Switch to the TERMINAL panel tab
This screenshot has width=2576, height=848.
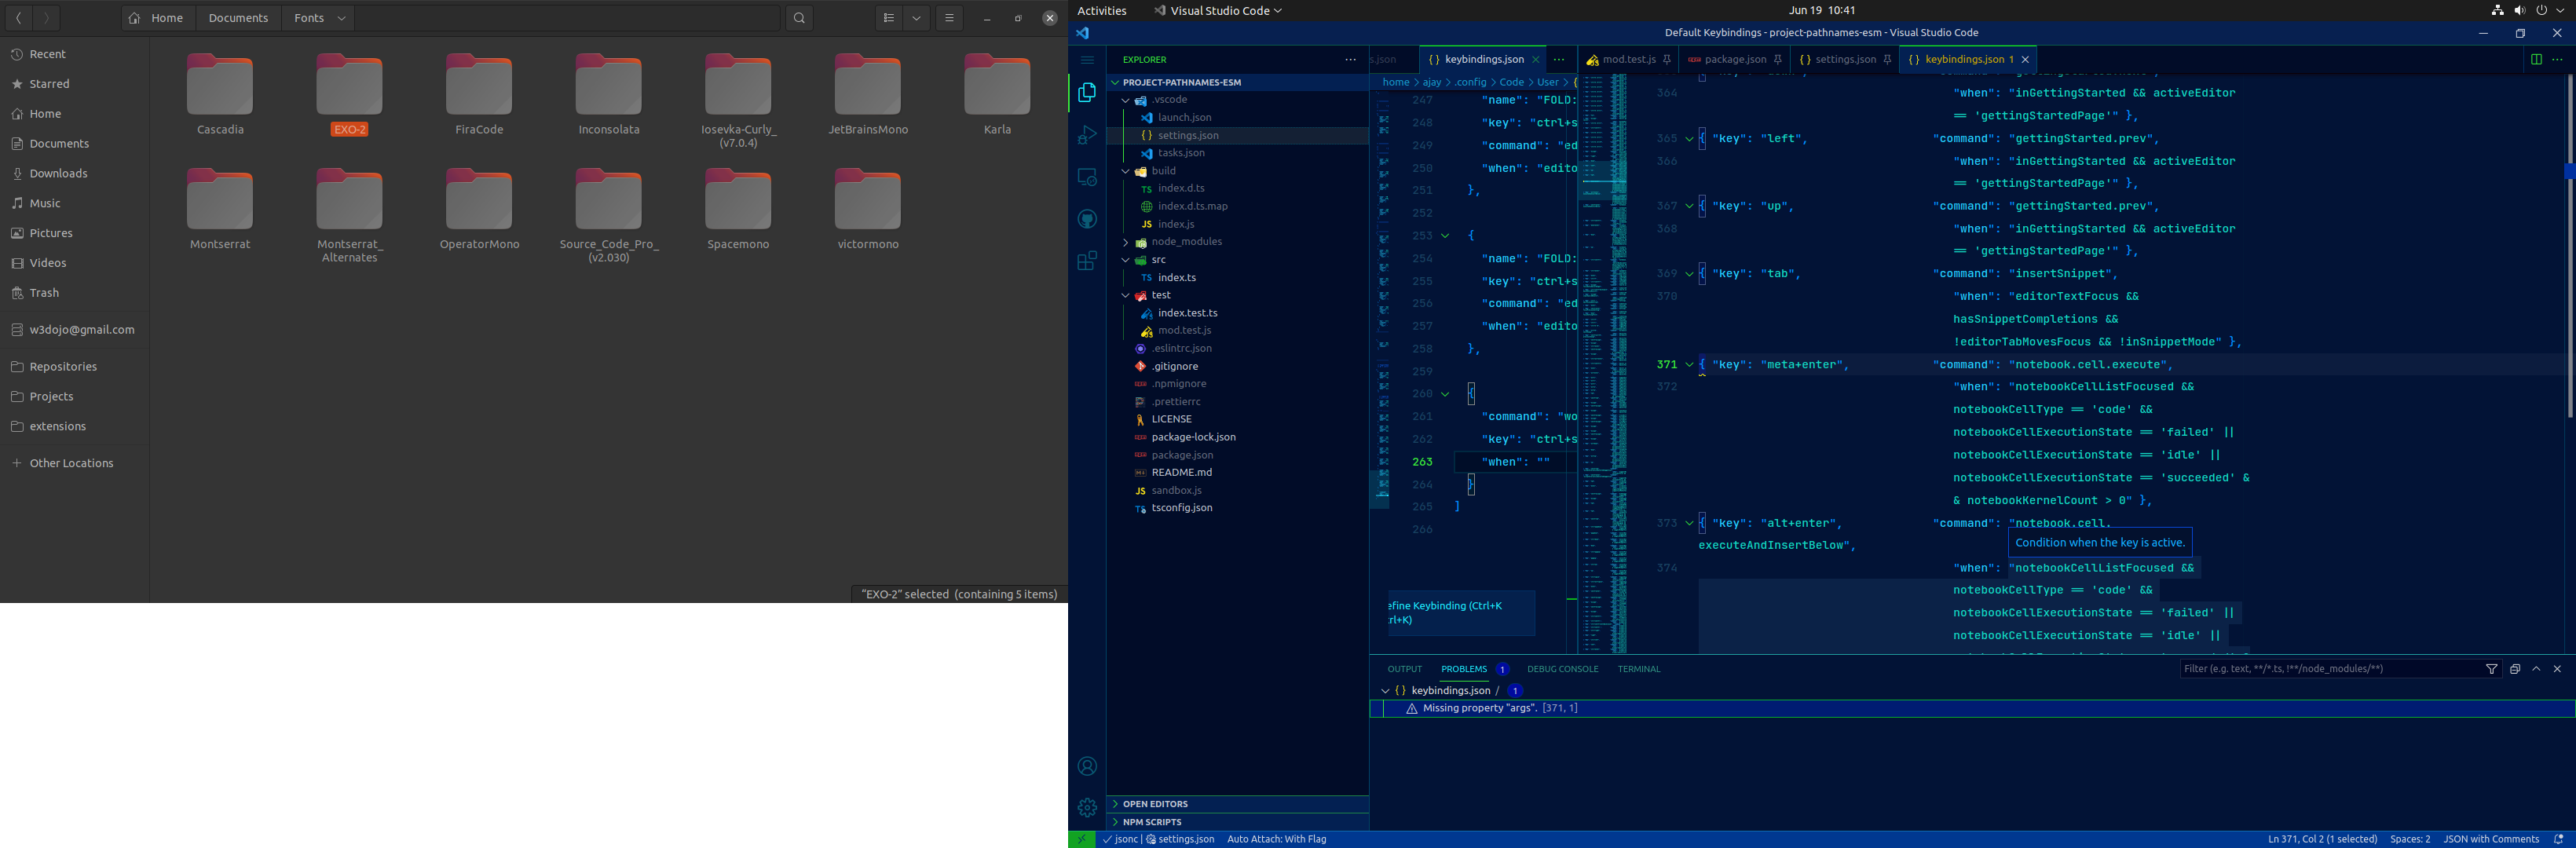click(1638, 669)
